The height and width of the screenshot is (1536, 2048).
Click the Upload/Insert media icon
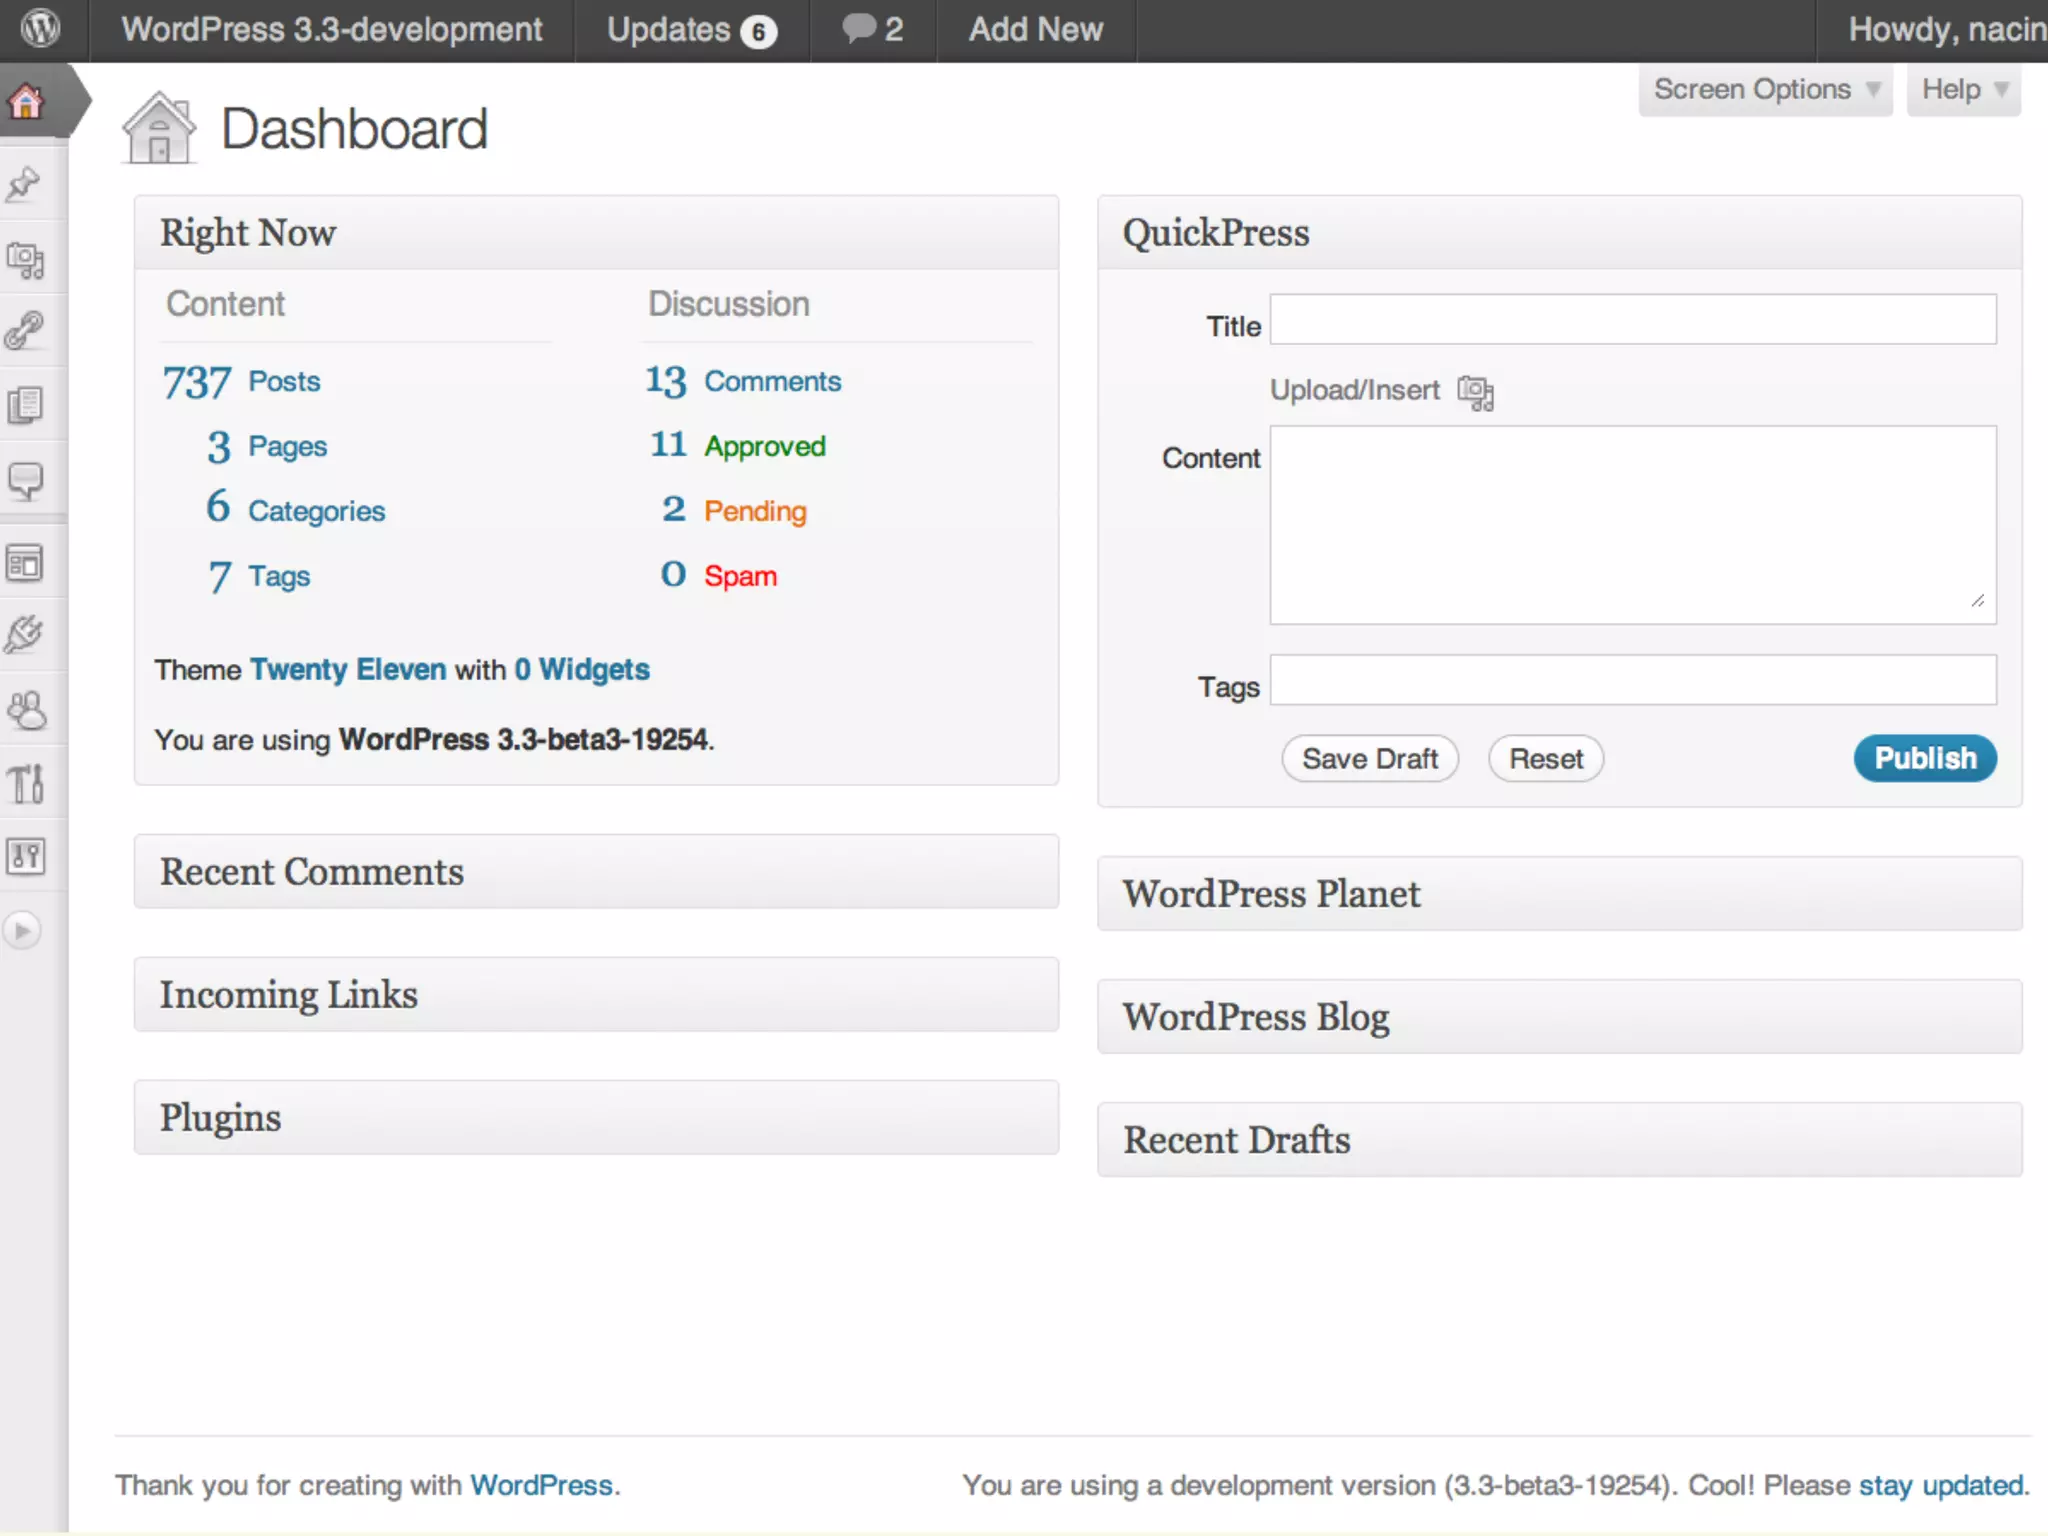[x=1475, y=392]
